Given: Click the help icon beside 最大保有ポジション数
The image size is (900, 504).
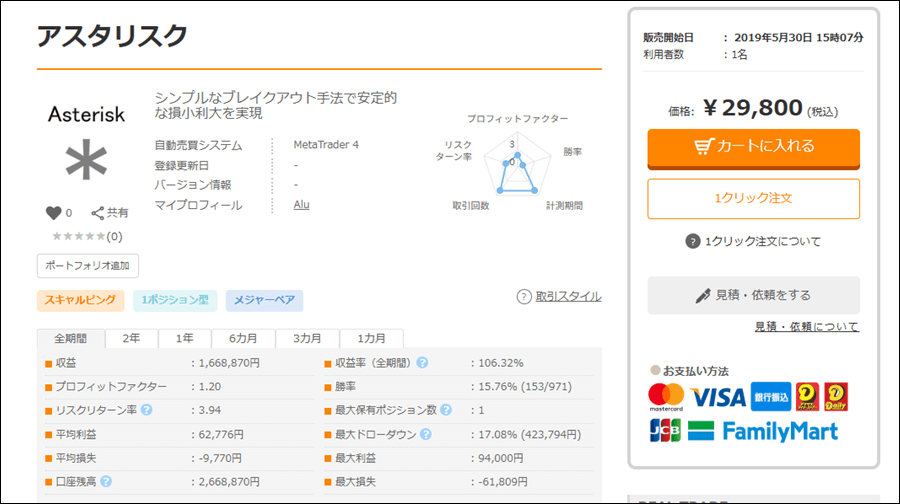Looking at the screenshot, I should [x=446, y=410].
